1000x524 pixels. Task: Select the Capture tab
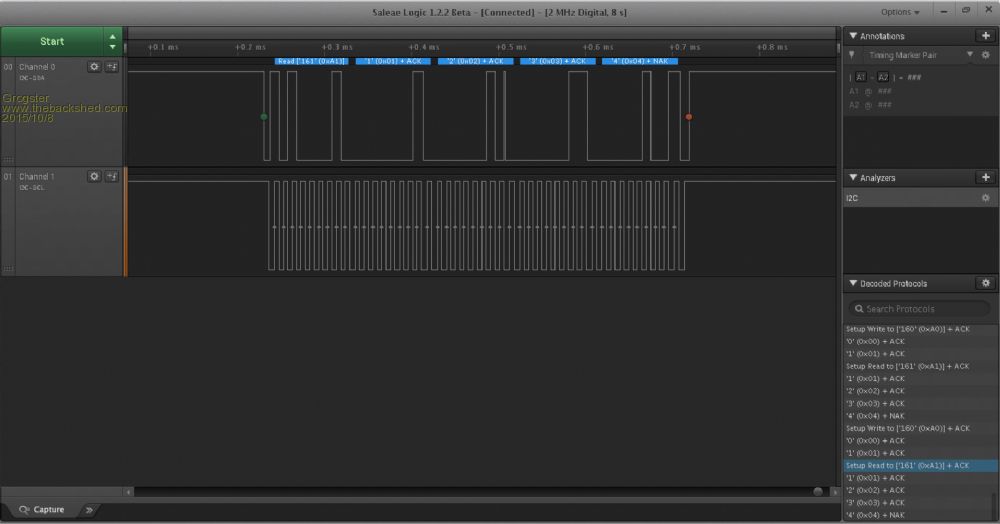coord(42,510)
